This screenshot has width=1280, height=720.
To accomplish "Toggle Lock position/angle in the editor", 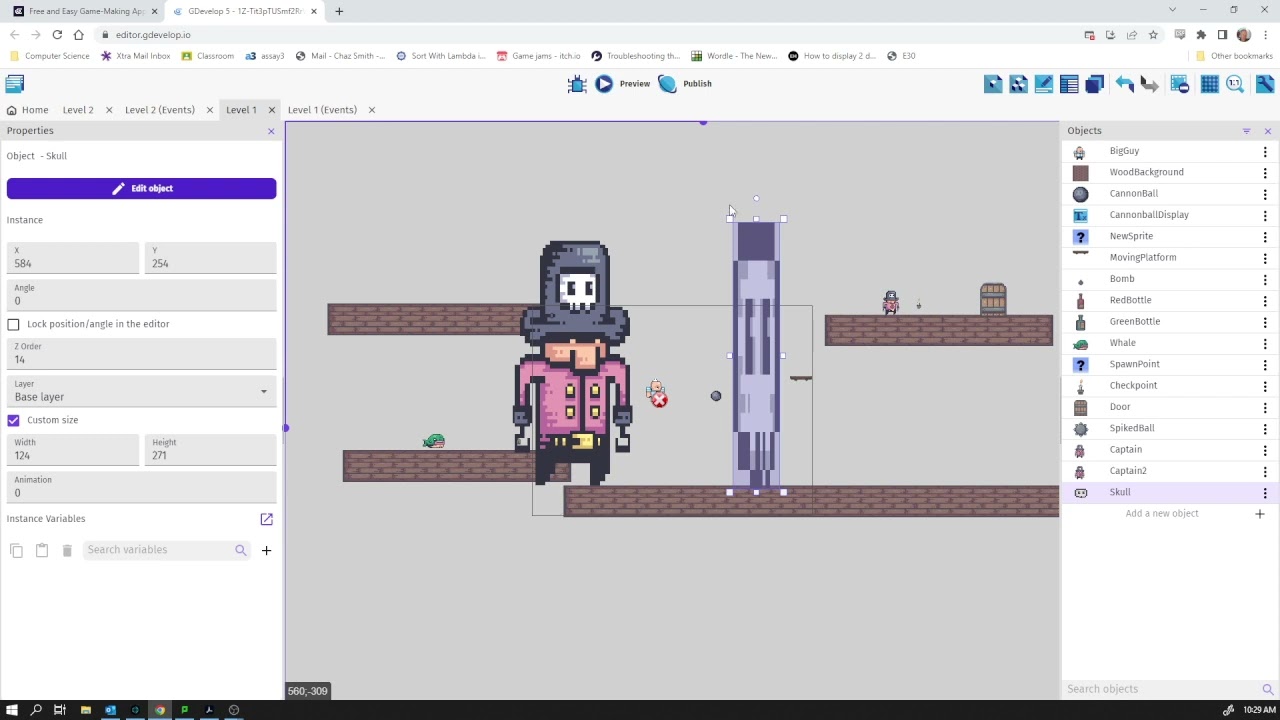I will (x=14, y=324).
